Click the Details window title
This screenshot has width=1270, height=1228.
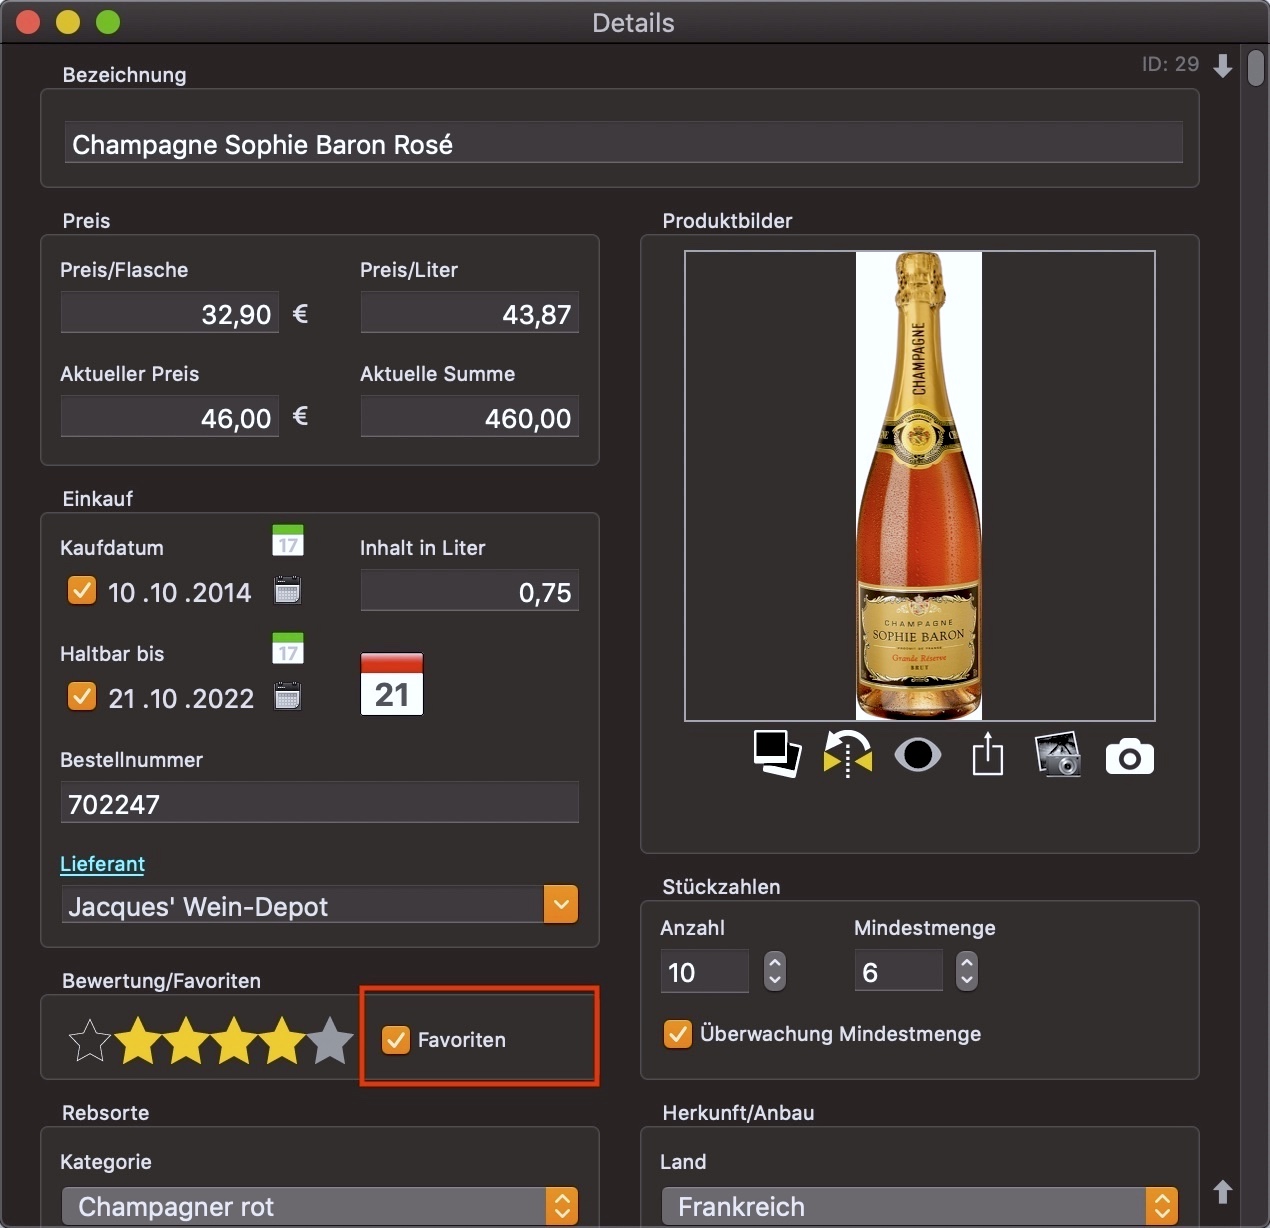tap(633, 23)
